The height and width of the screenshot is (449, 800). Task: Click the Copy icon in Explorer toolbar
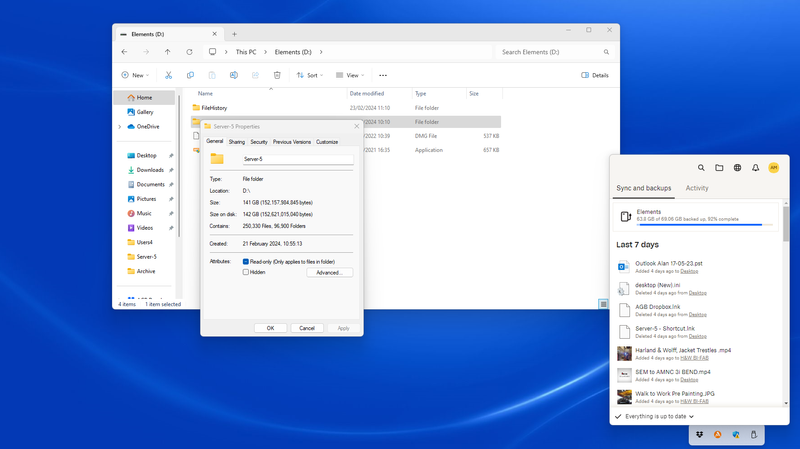pos(190,75)
